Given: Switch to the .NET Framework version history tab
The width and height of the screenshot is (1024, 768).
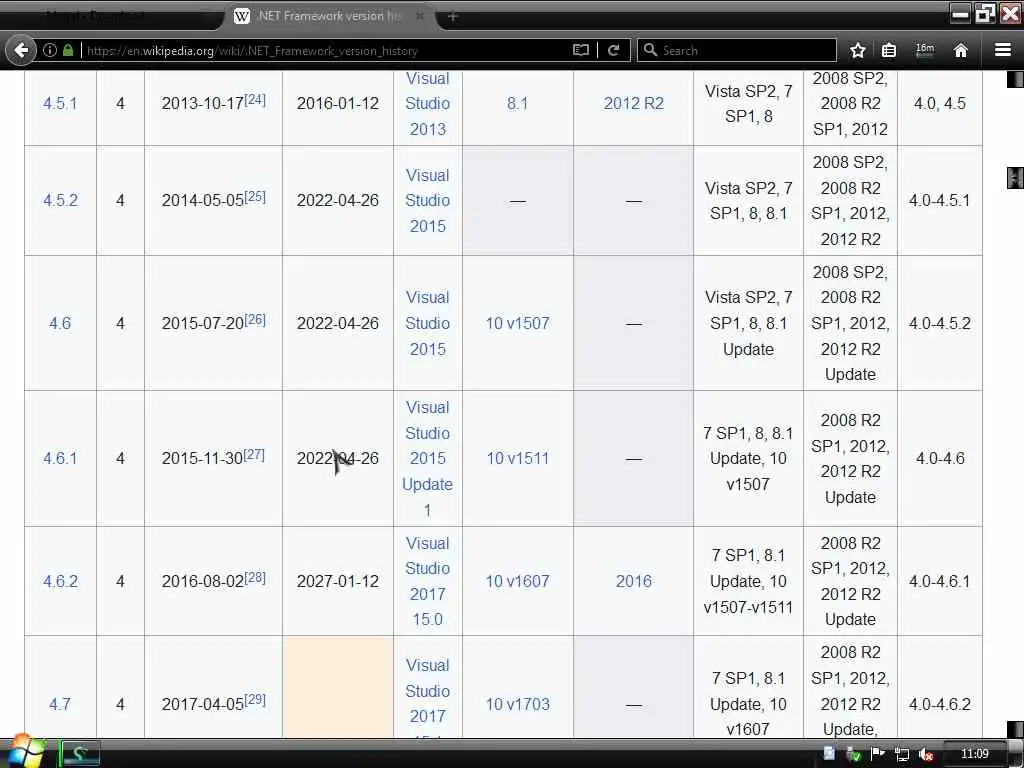Looking at the screenshot, I should tap(328, 16).
